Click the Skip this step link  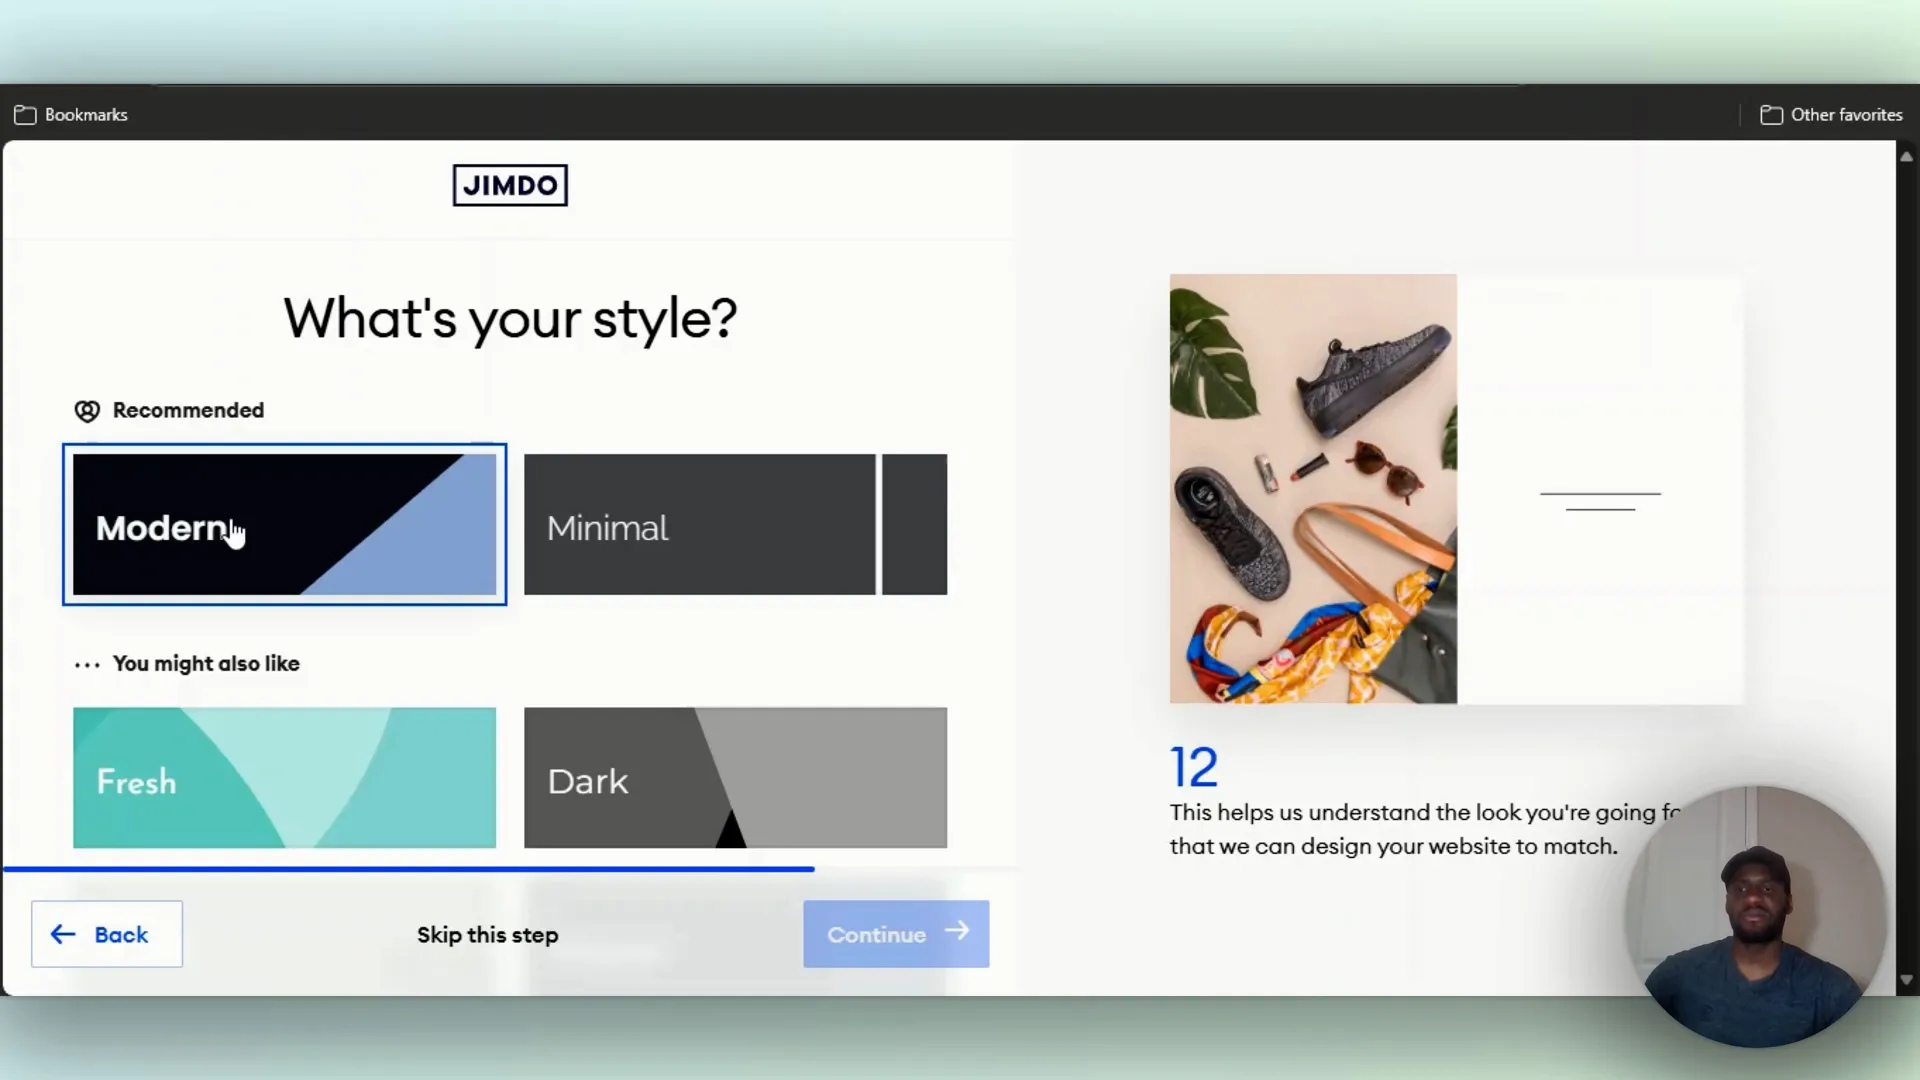click(487, 935)
